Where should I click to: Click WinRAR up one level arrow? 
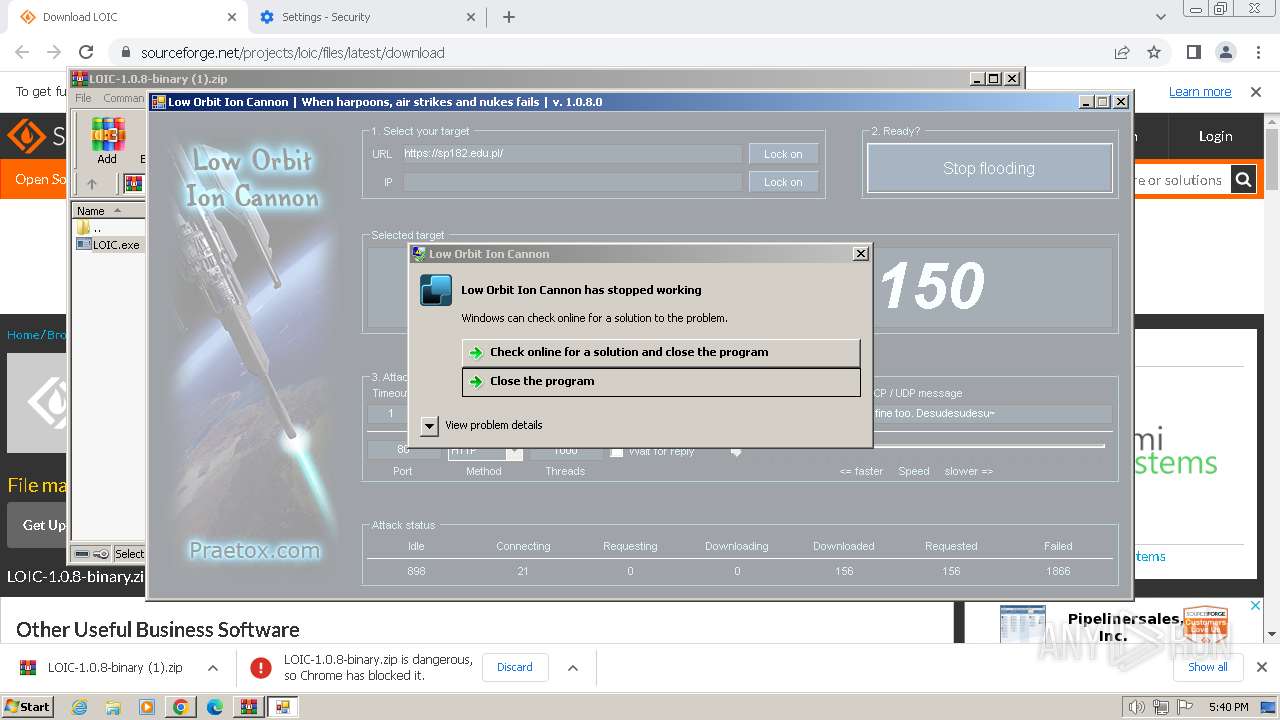click(x=92, y=184)
